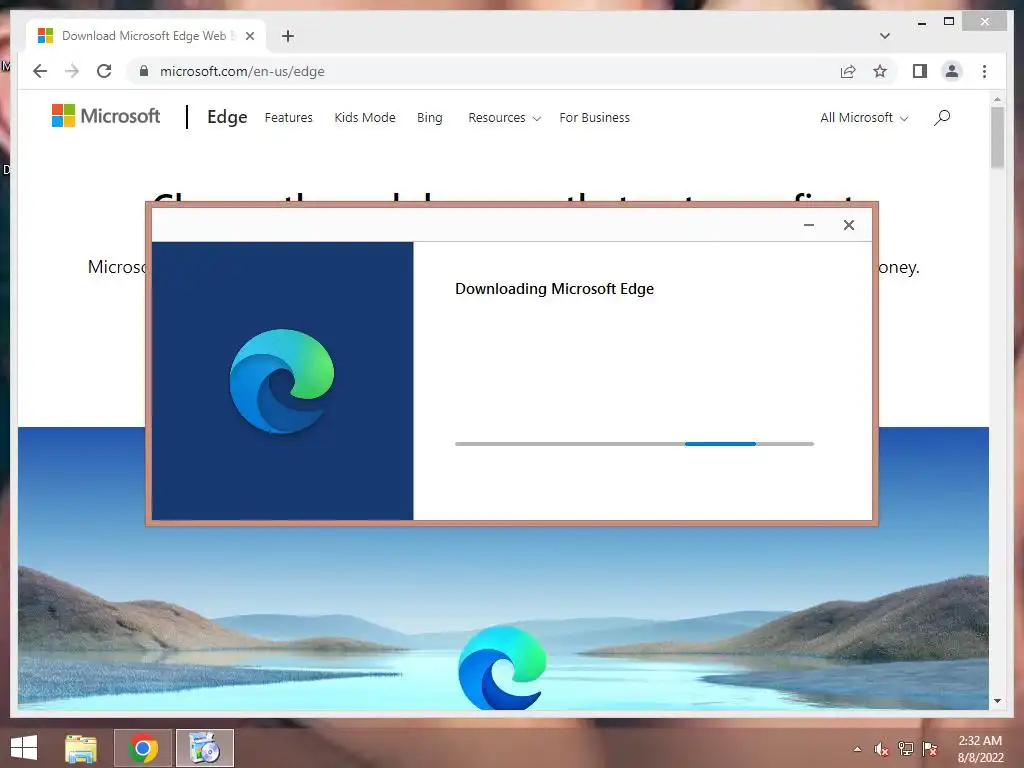Viewport: 1024px width, 768px height.
Task: Expand the Resources dropdown
Action: (504, 118)
